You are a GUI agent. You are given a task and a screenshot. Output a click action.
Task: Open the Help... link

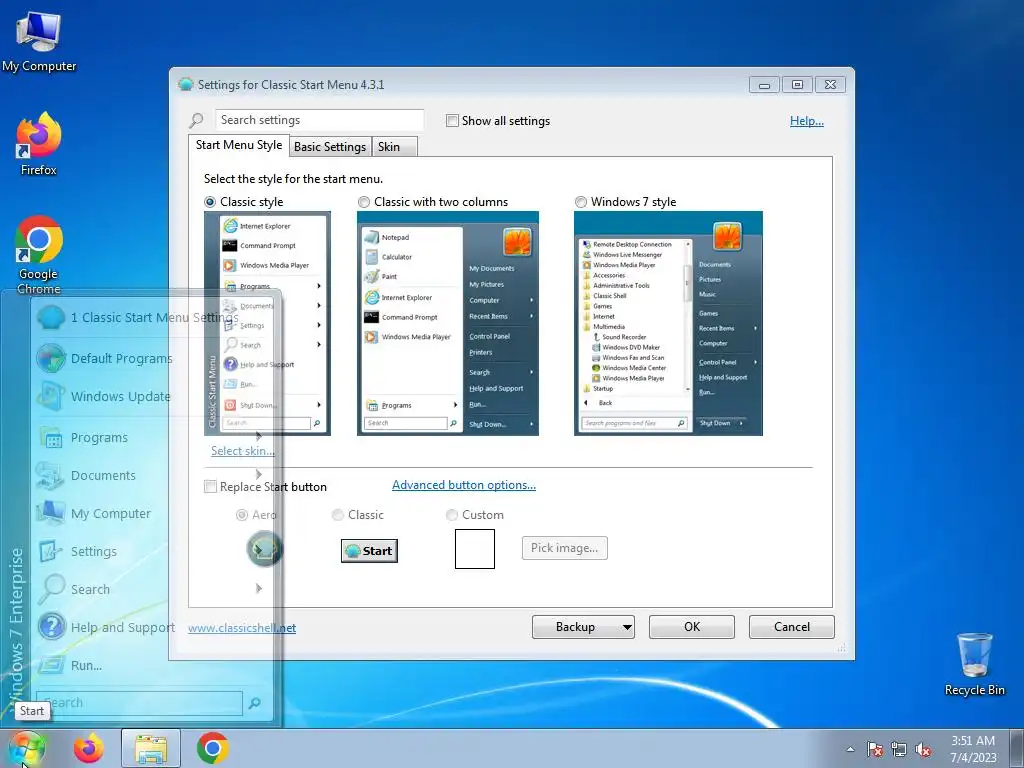[807, 121]
